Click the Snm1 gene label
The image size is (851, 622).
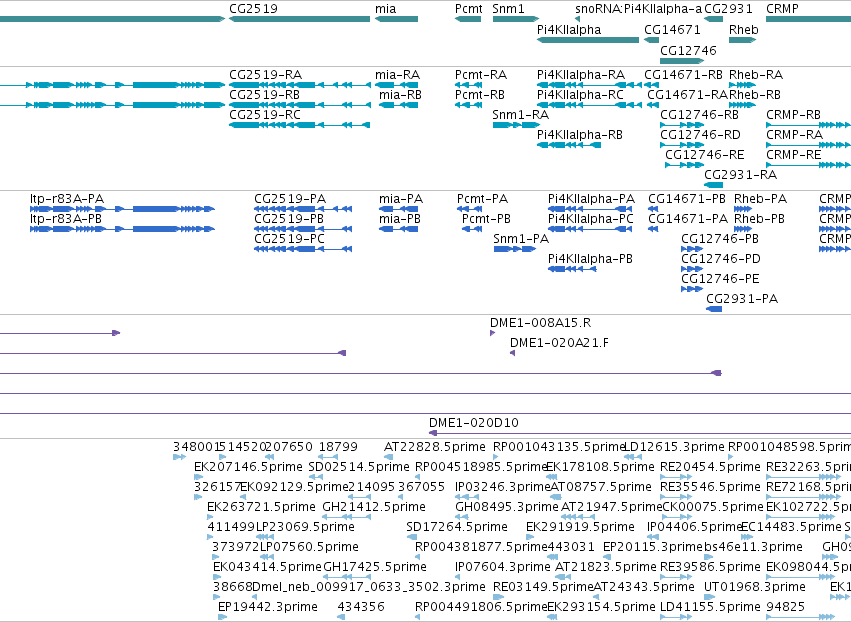tap(508, 9)
